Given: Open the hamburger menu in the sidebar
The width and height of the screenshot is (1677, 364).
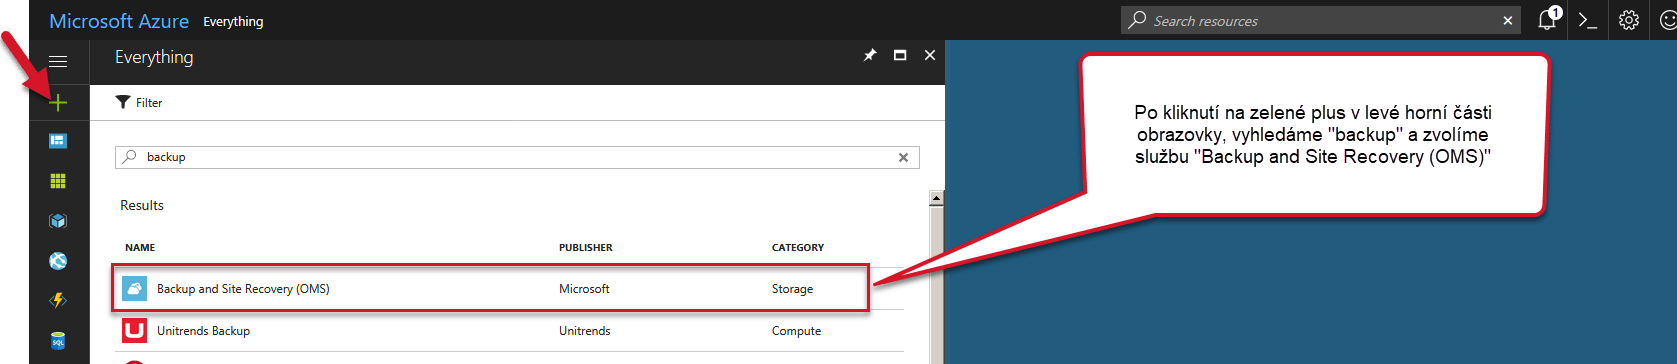Looking at the screenshot, I should click(58, 62).
